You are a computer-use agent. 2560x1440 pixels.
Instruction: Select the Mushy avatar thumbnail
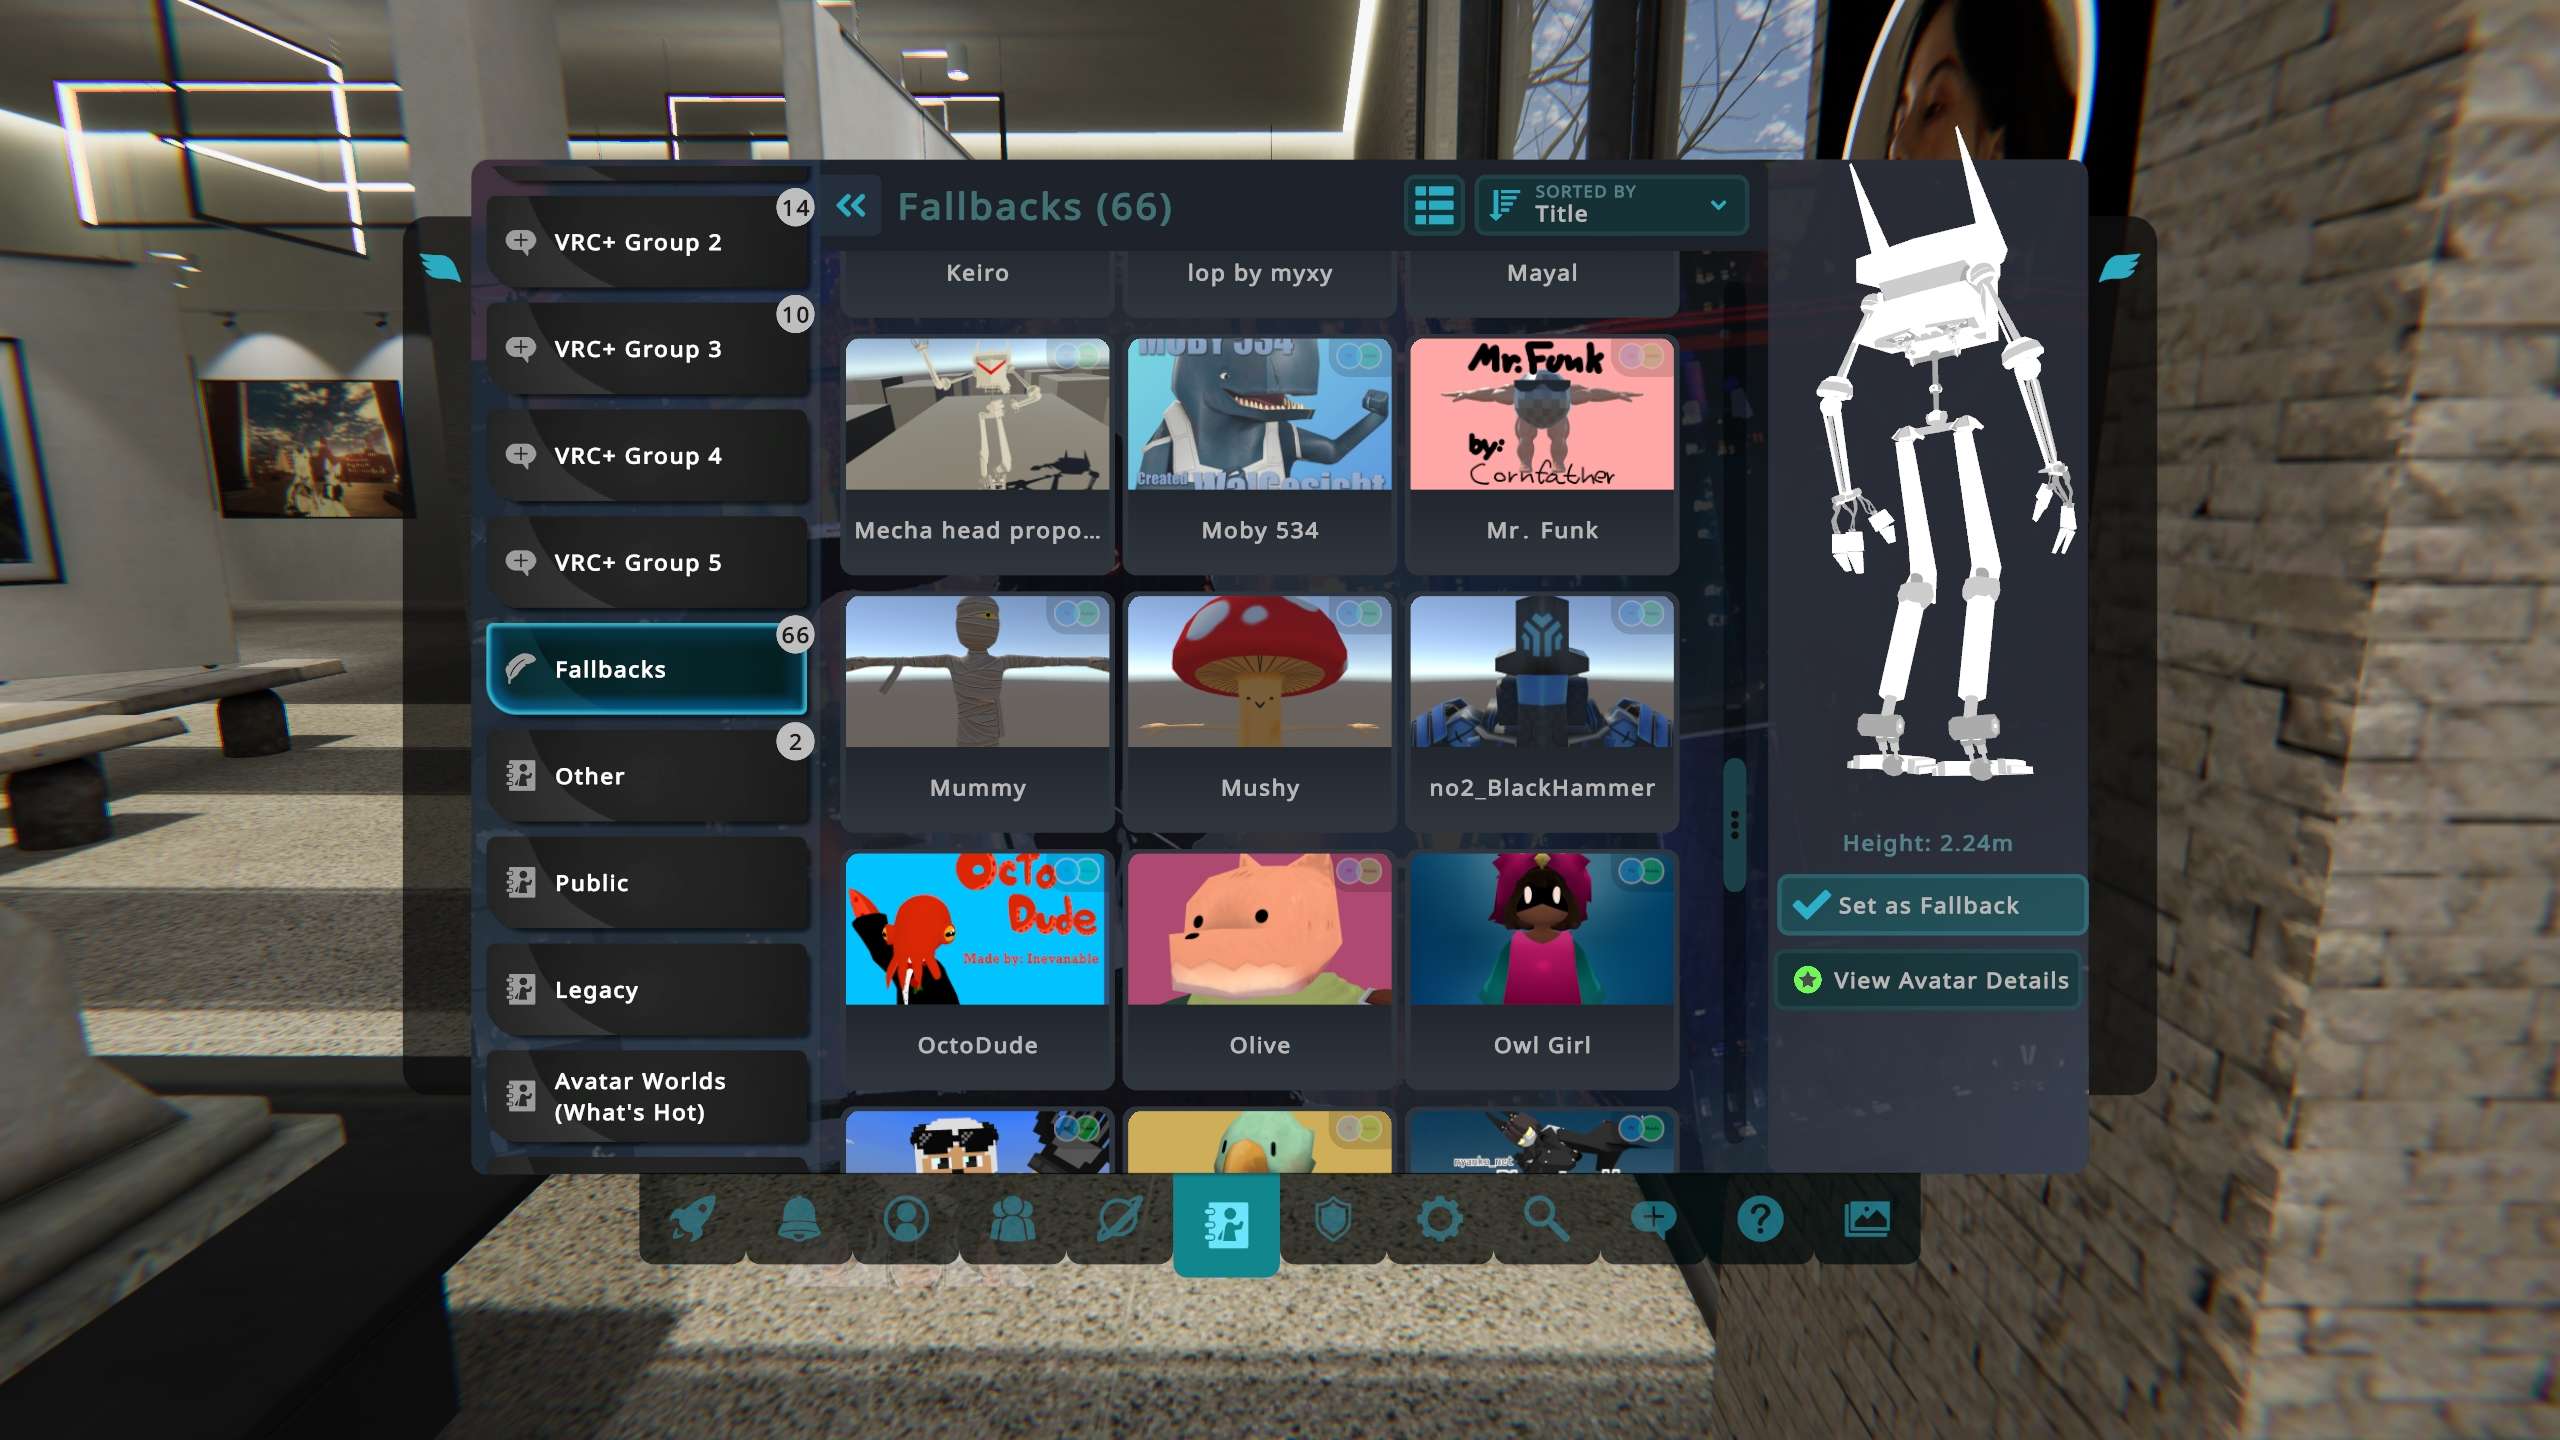pyautogui.click(x=1259, y=672)
